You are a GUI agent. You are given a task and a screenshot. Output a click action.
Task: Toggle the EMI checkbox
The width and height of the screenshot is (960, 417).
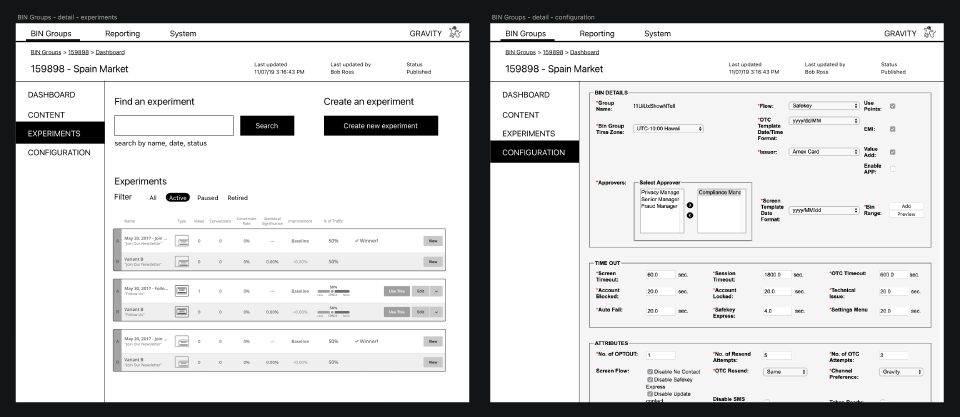(892, 129)
